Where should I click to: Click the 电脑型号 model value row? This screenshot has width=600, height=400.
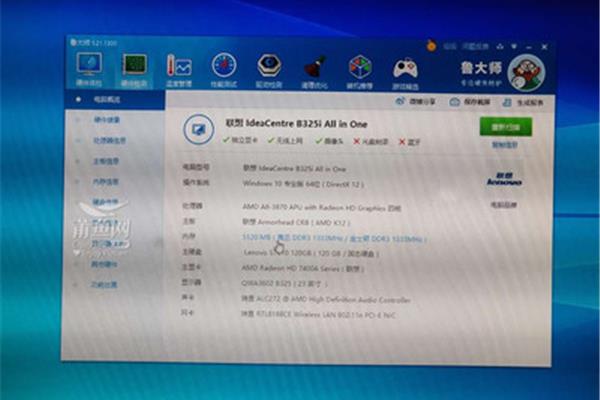click(295, 168)
